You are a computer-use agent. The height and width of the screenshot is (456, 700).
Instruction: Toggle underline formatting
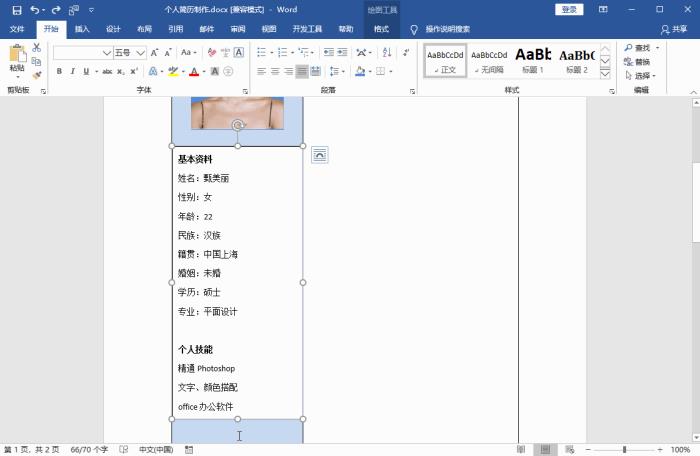[86, 71]
